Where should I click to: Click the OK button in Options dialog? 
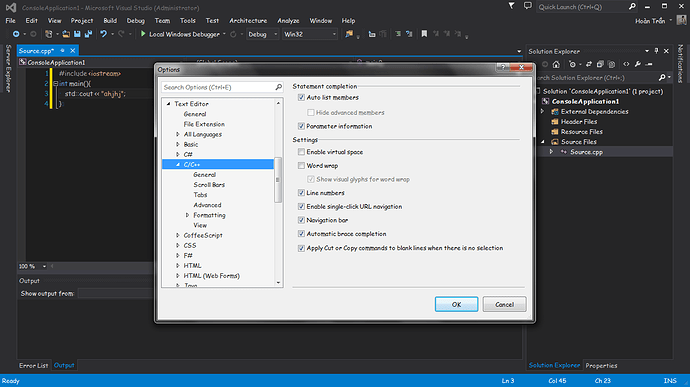coord(456,304)
